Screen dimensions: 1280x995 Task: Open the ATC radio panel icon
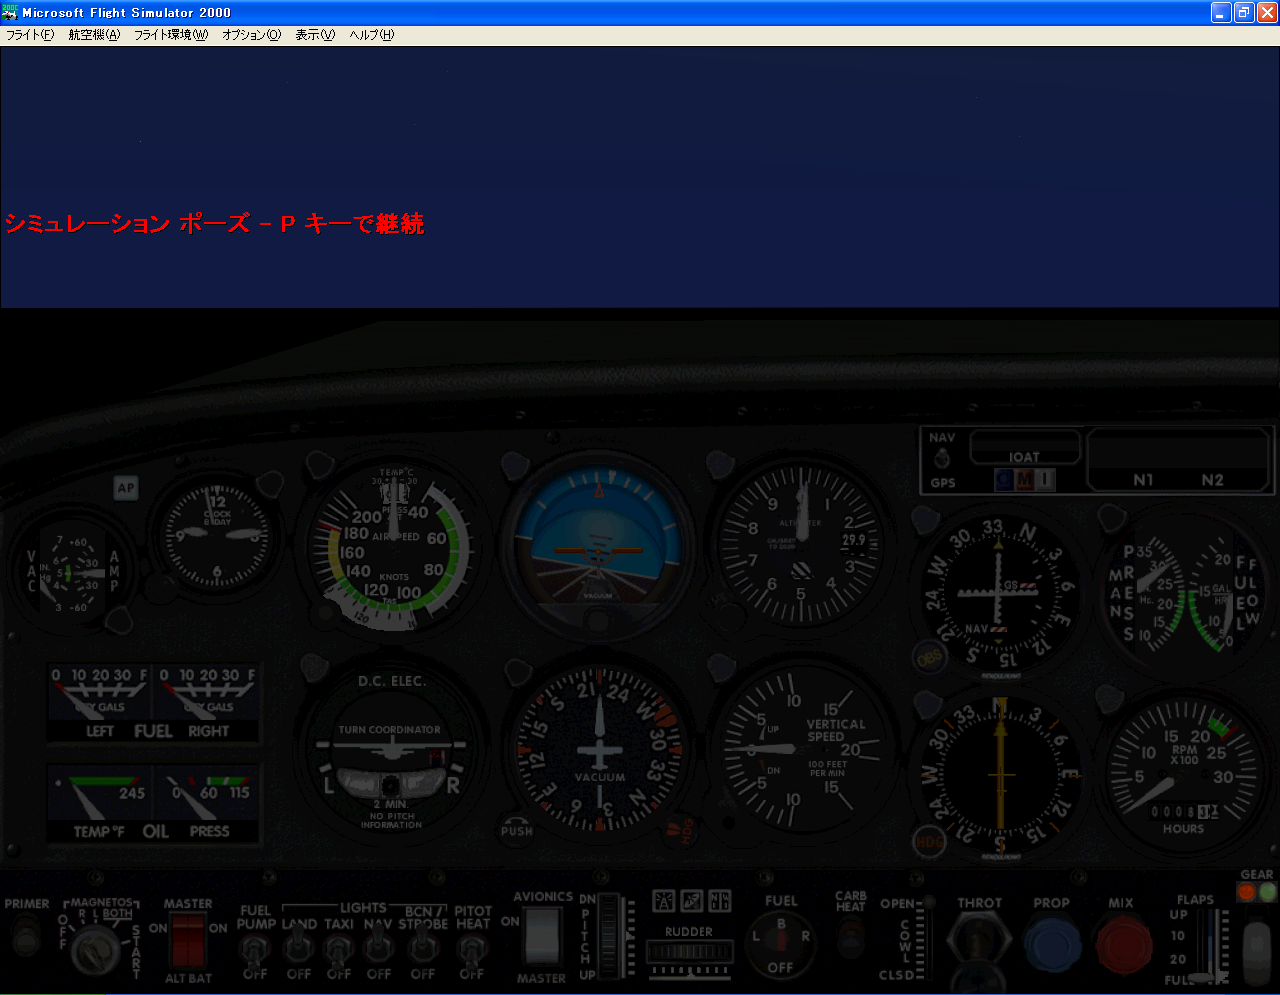coord(664,901)
